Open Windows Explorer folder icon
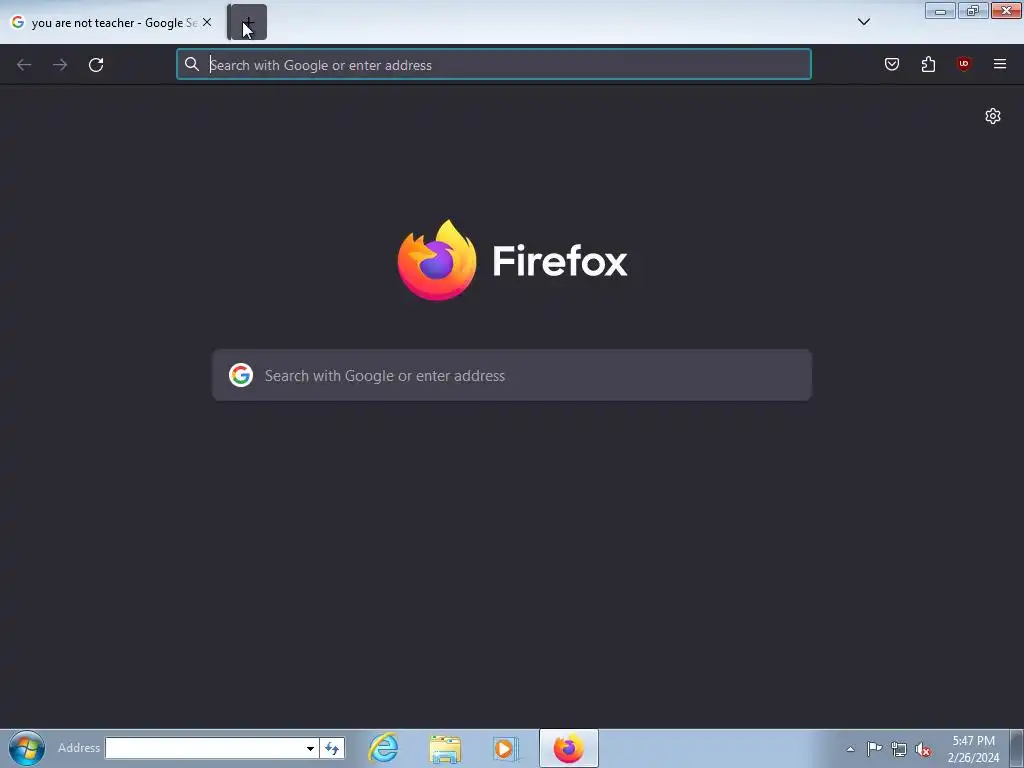Image resolution: width=1024 pixels, height=768 pixels. (445, 748)
